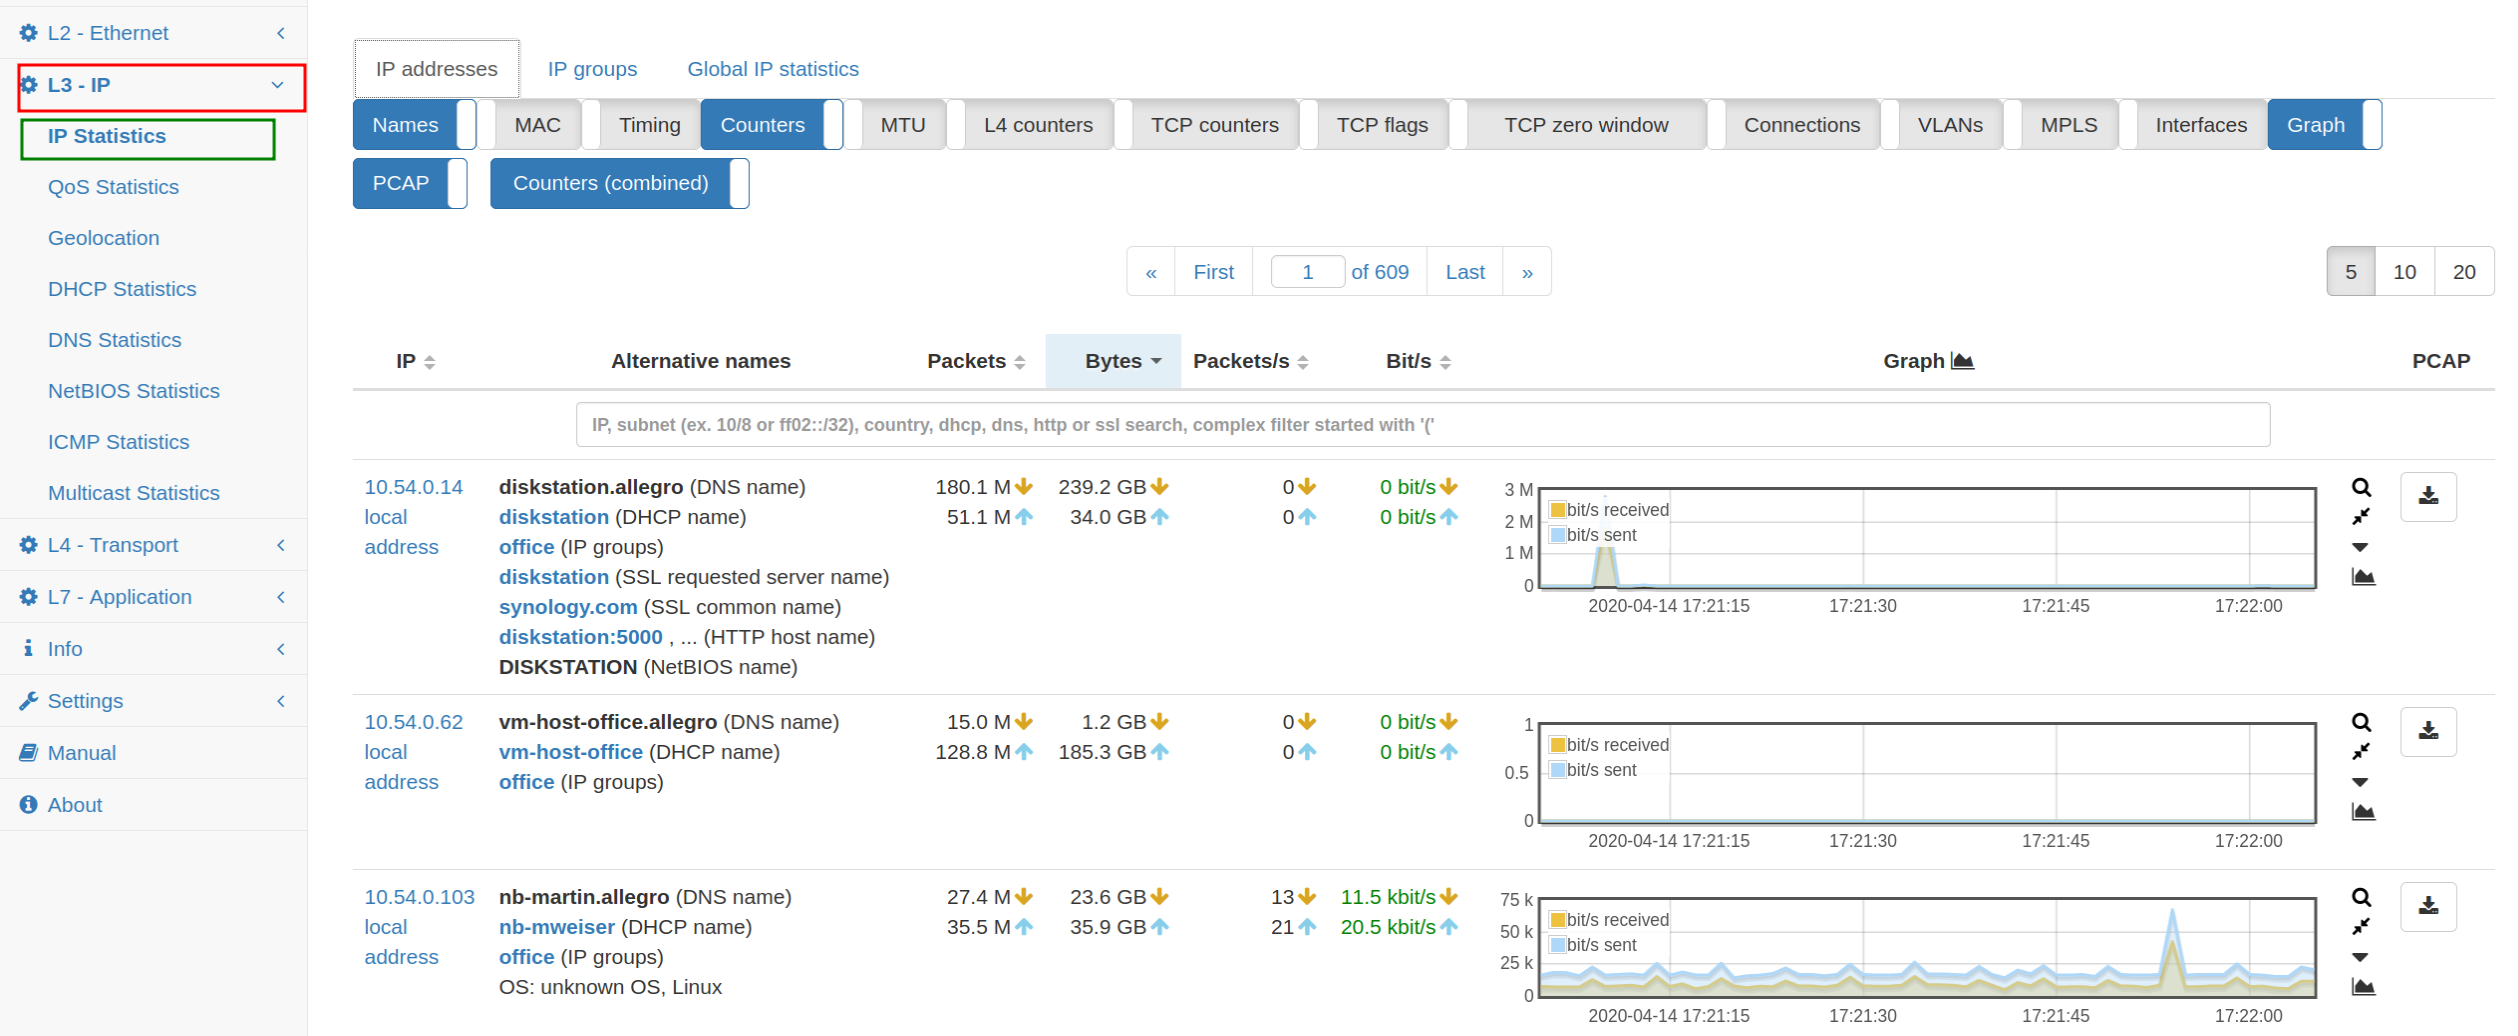Image resolution: width=2518 pixels, height=1036 pixels.
Task: Click Graph column header chart icon
Action: coord(1962,361)
